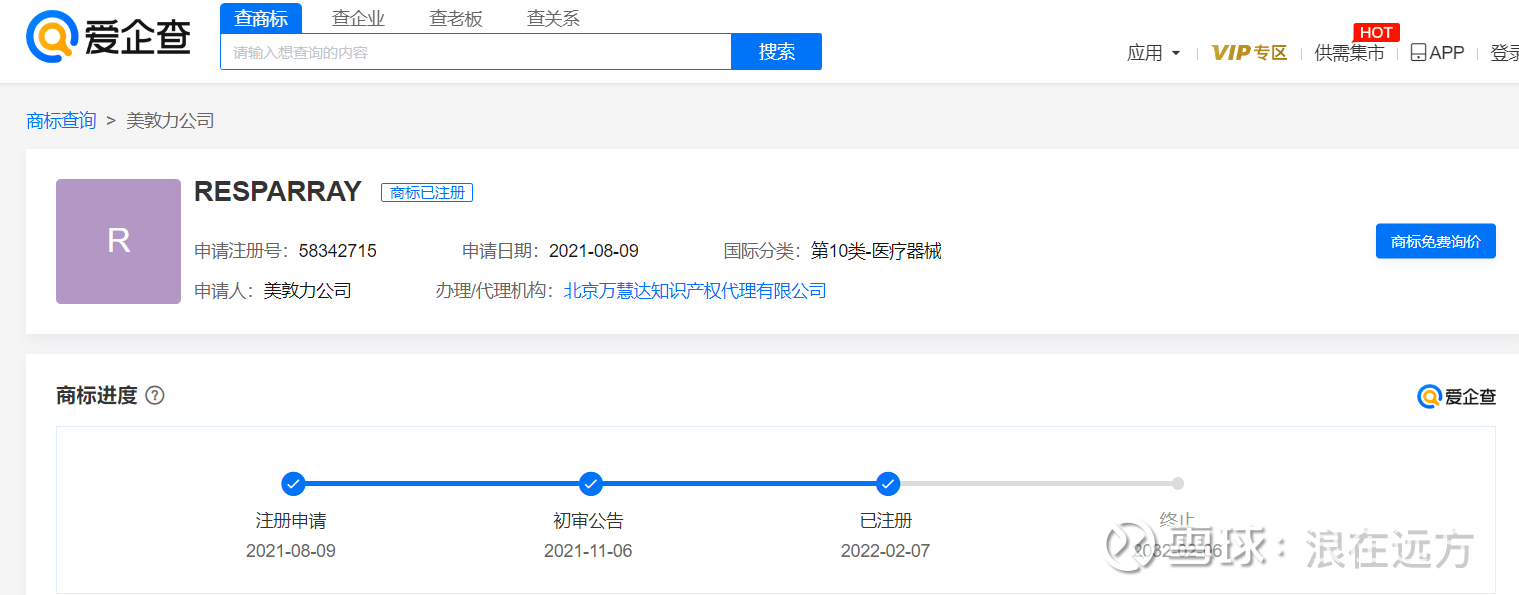Select the registration number 58342715
1519x595 pixels.
point(337,251)
